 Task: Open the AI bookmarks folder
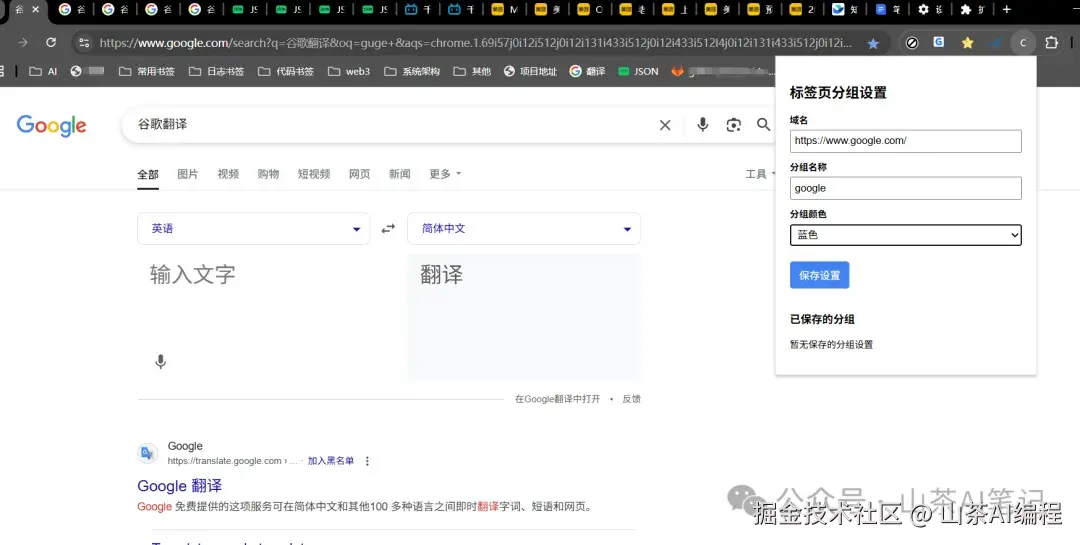point(43,71)
